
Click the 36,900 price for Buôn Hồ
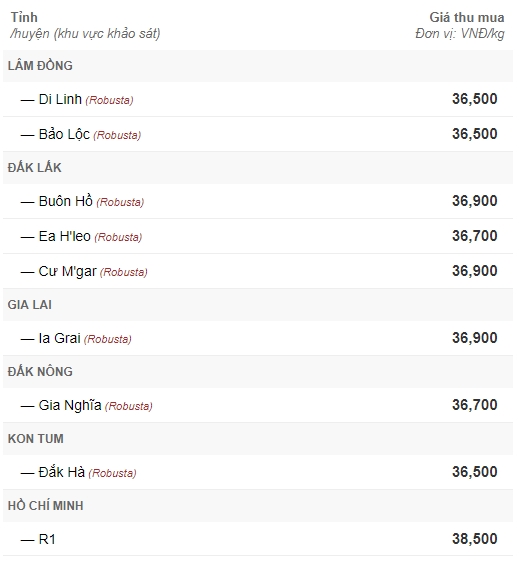point(475,201)
